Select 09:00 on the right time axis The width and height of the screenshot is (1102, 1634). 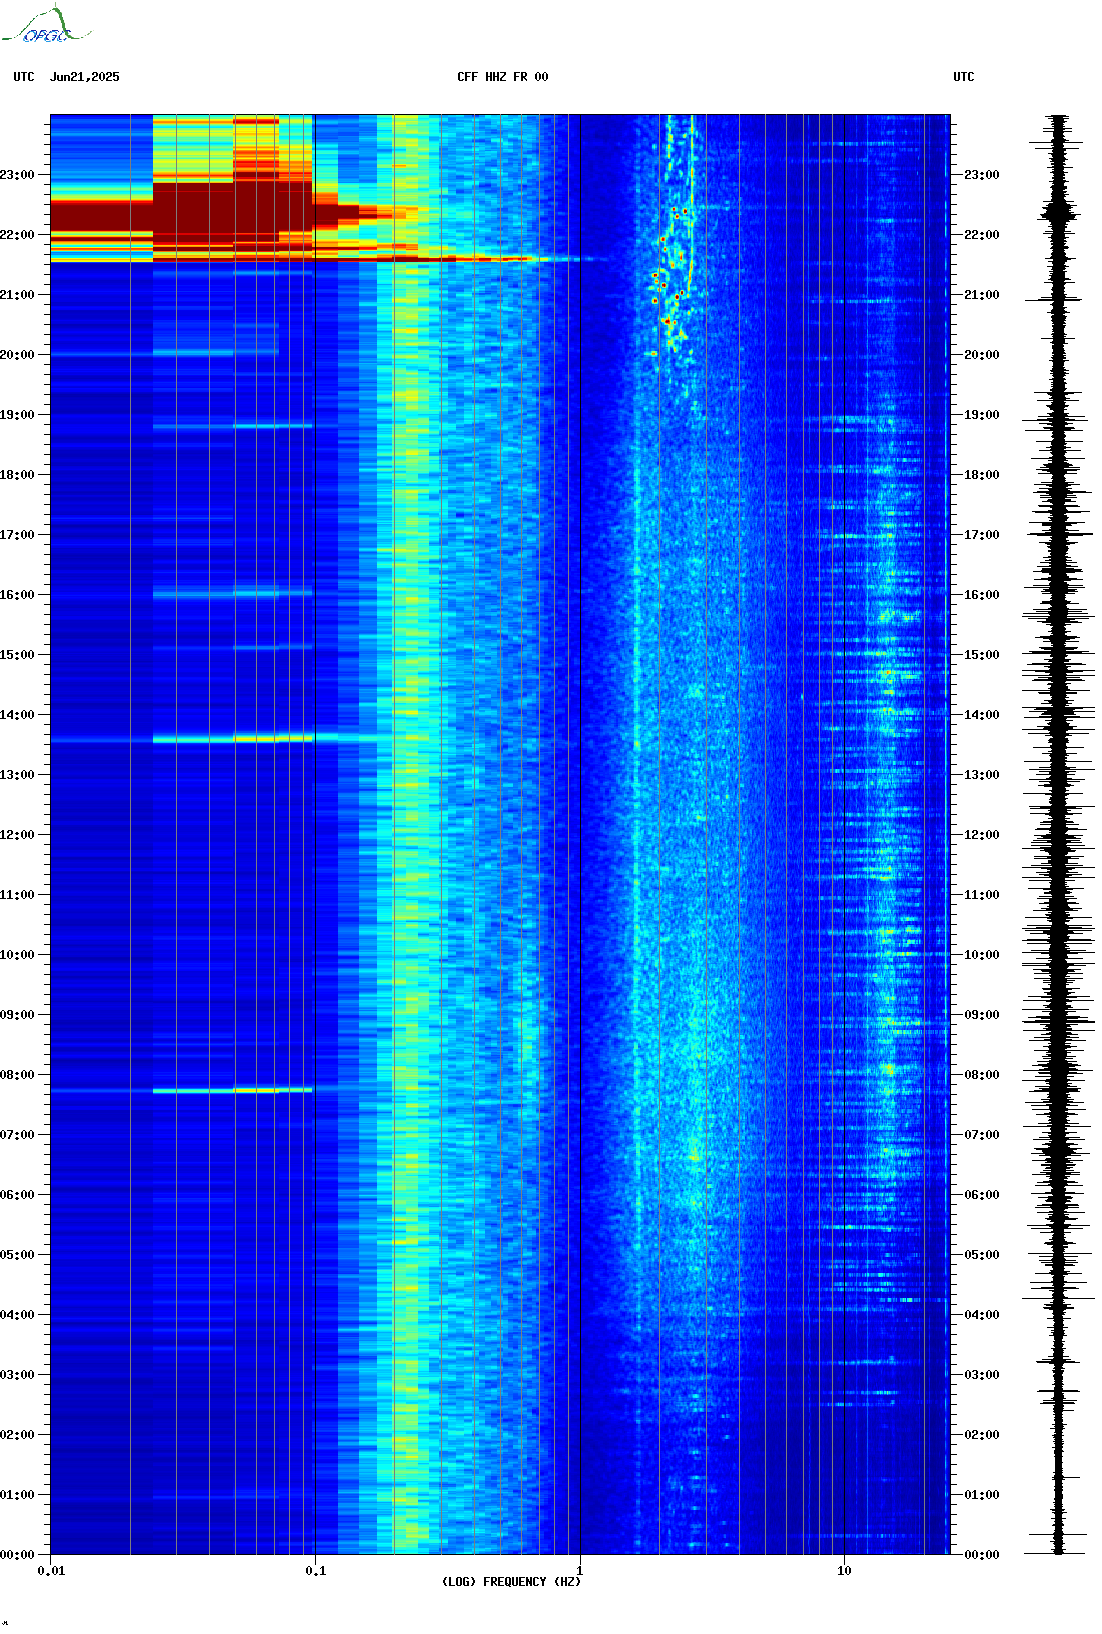[x=981, y=1015]
